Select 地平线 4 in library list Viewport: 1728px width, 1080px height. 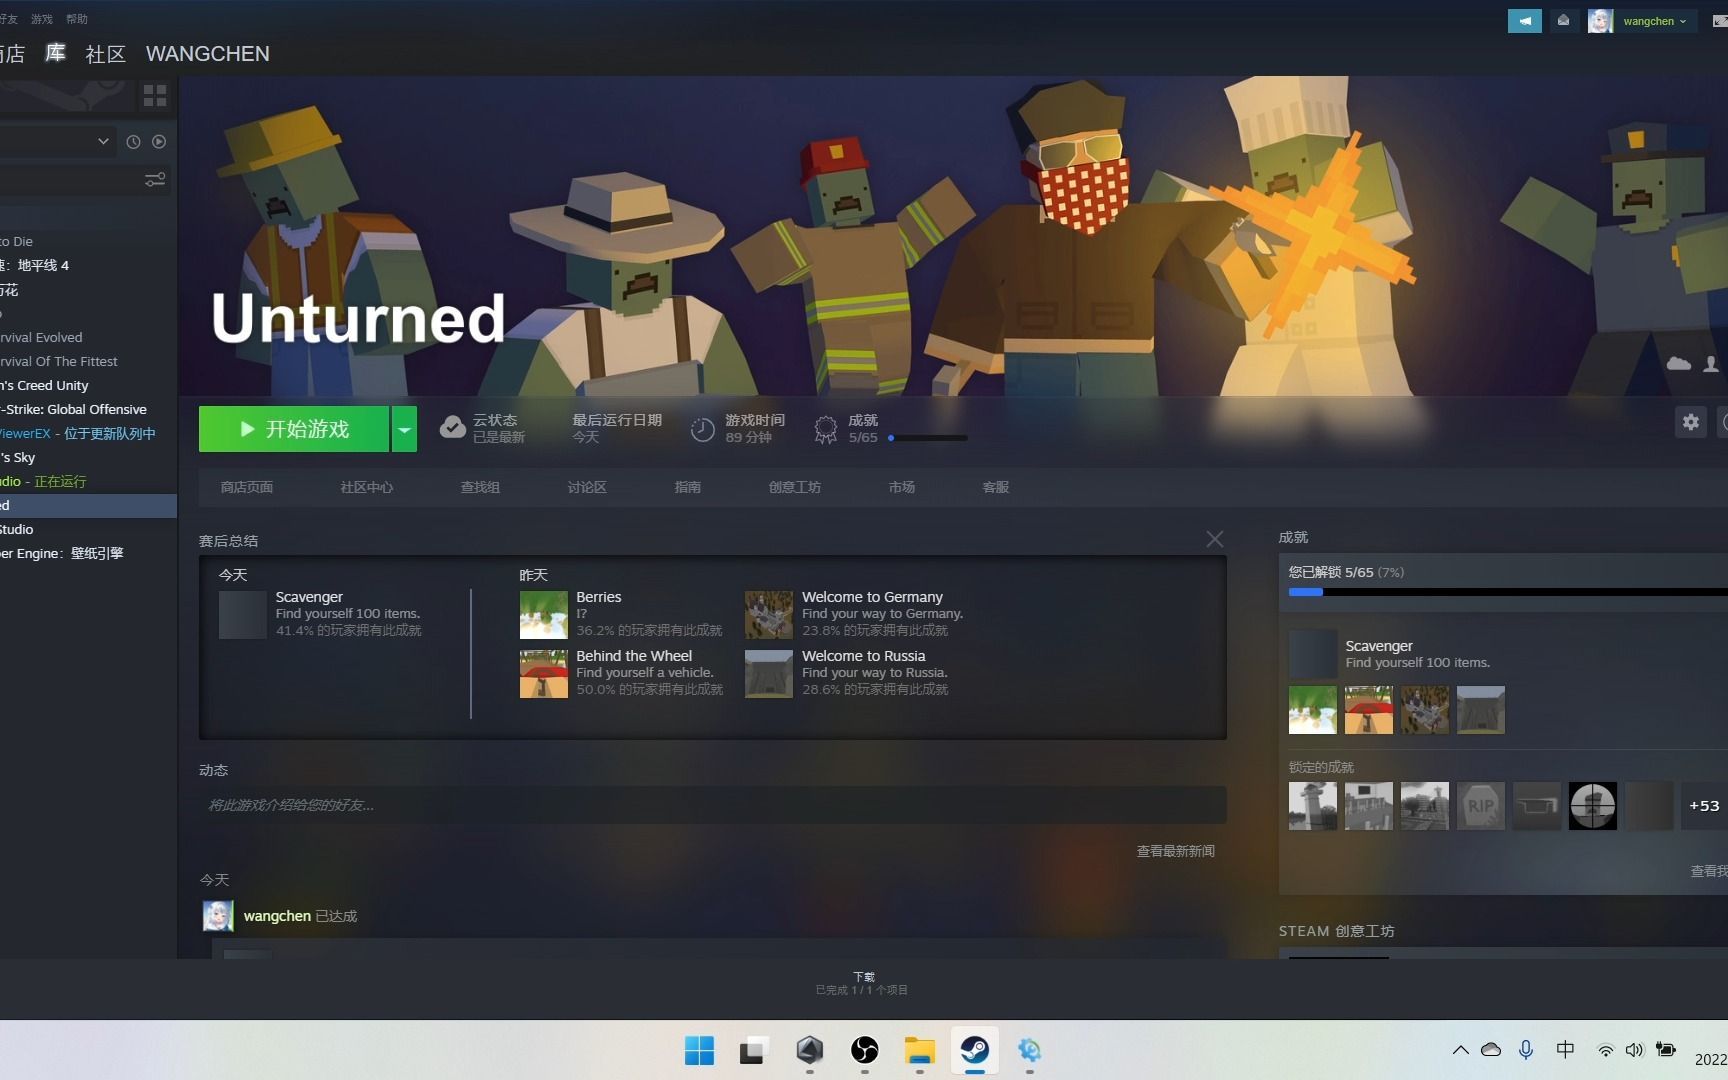coord(88,265)
